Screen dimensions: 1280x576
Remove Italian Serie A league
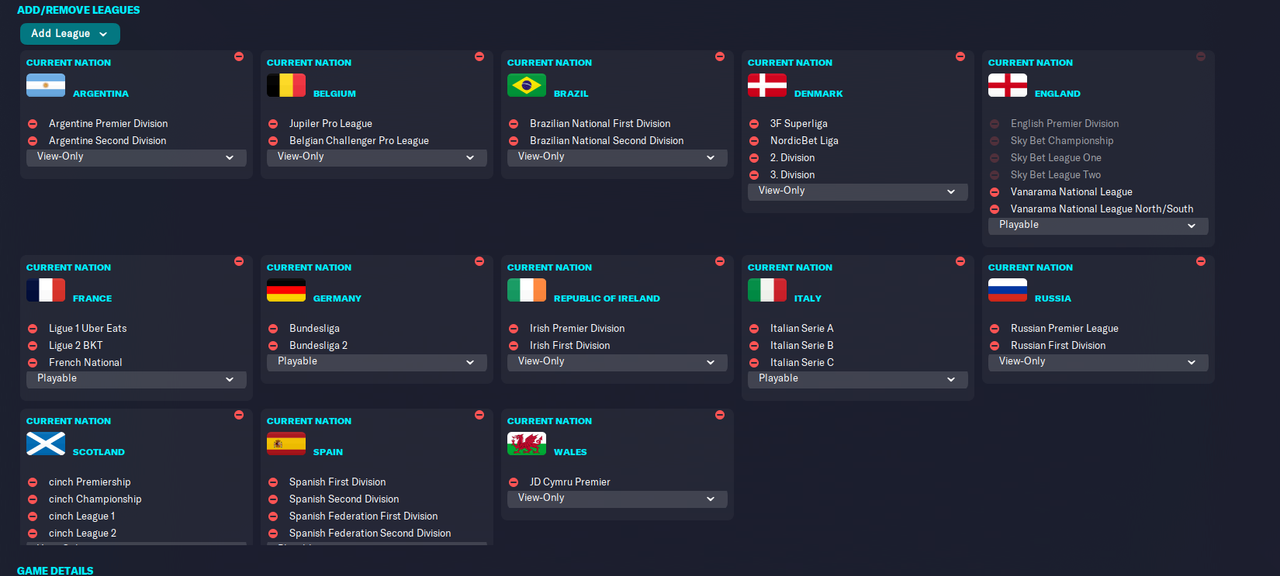click(x=754, y=329)
